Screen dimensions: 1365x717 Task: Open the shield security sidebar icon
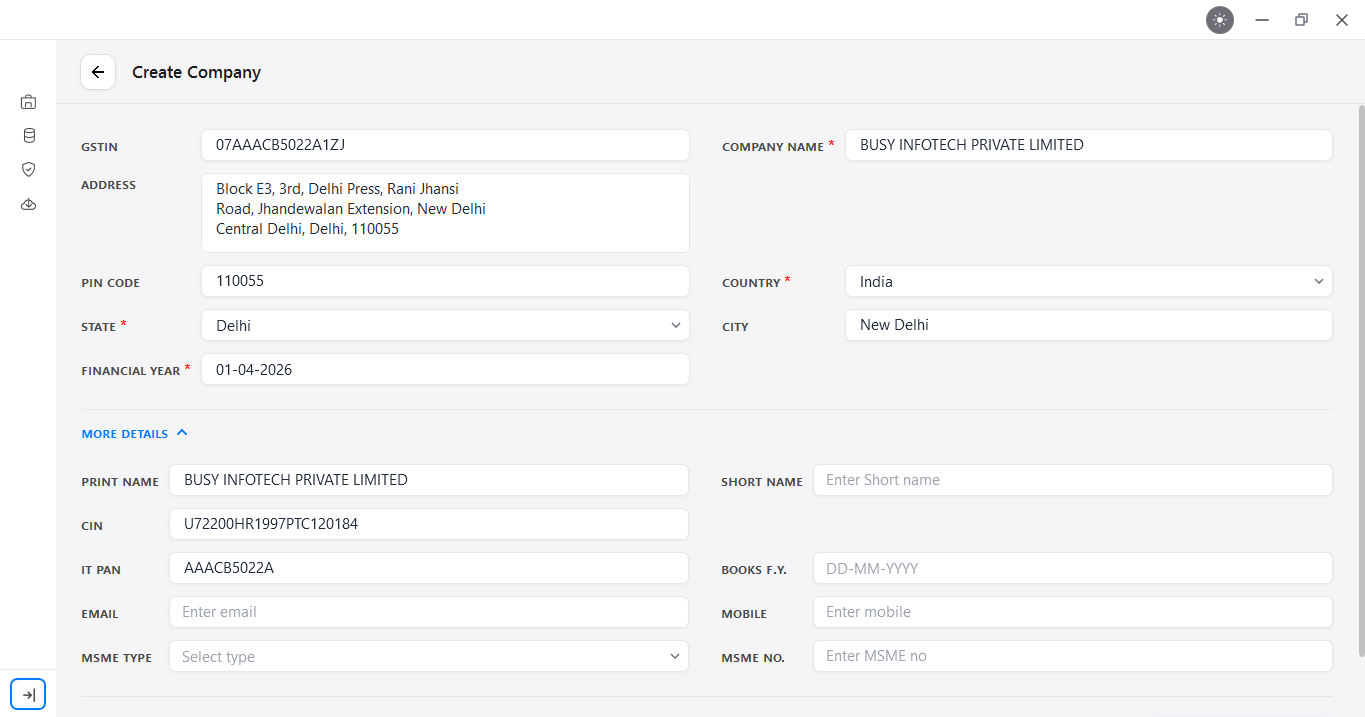28,170
